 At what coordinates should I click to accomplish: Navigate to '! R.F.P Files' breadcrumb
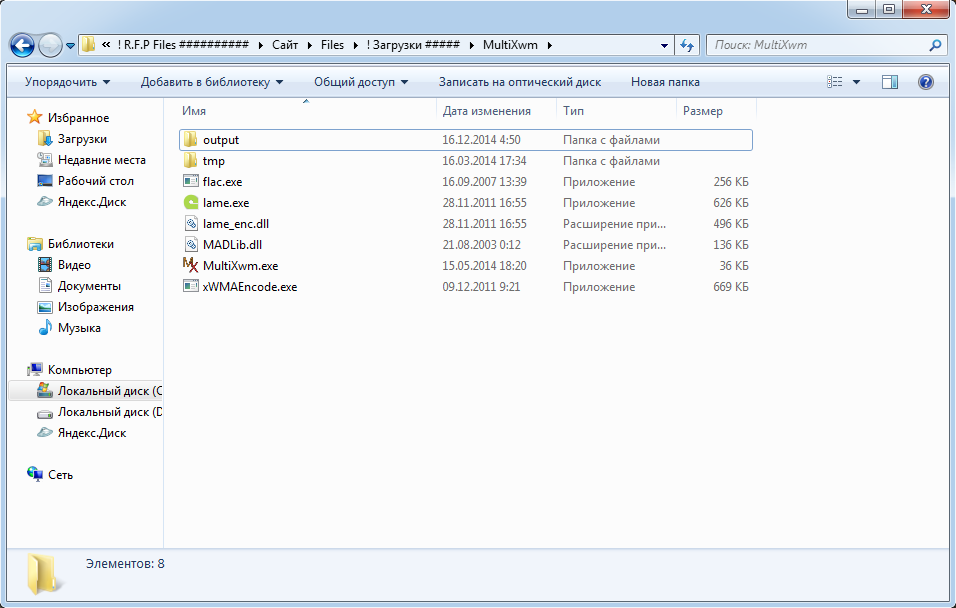(184, 45)
